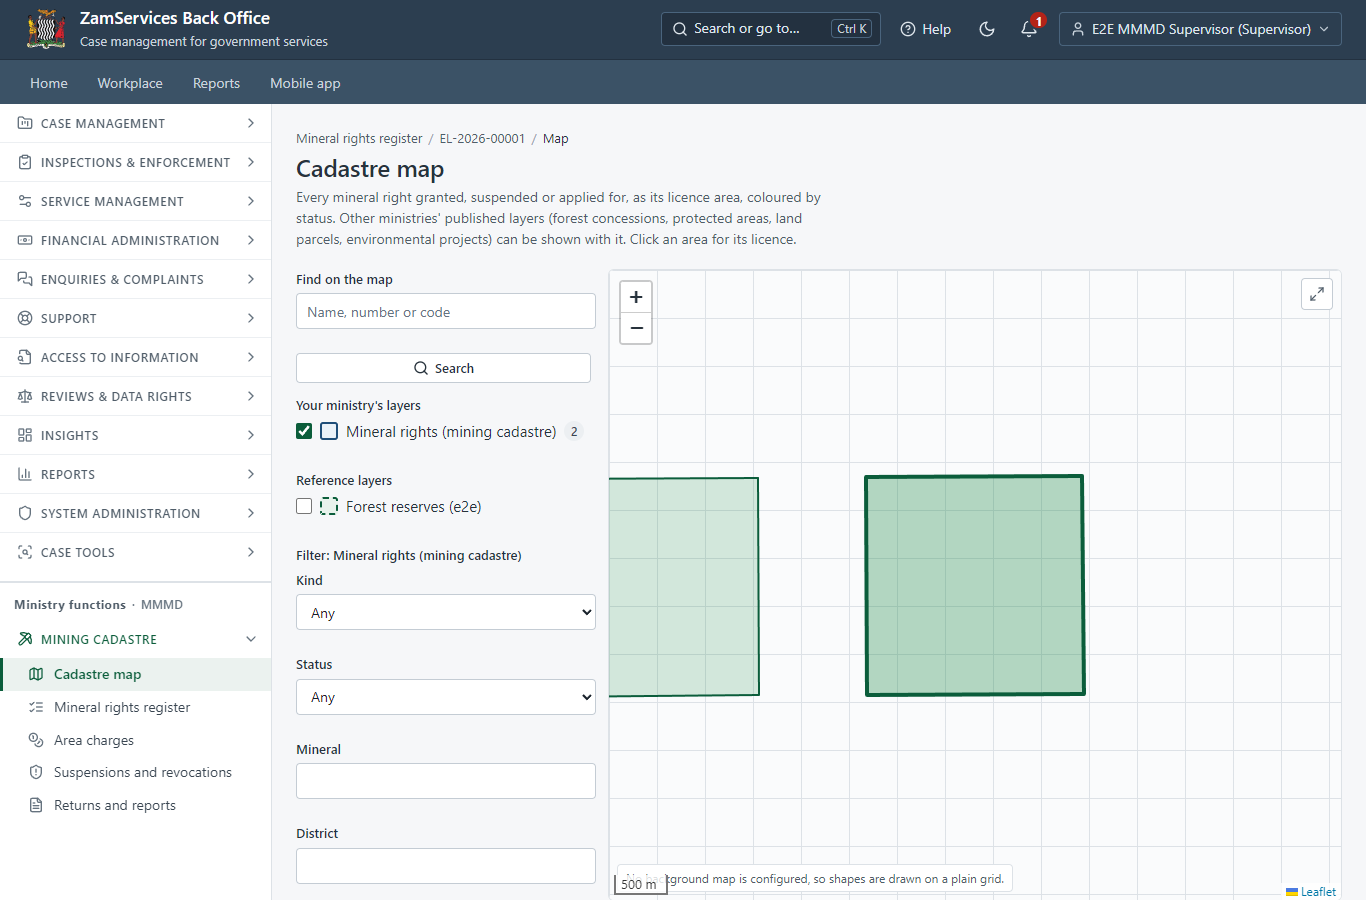Collapse the Mining Cadastre section
This screenshot has width=1366, height=900.
[251, 639]
